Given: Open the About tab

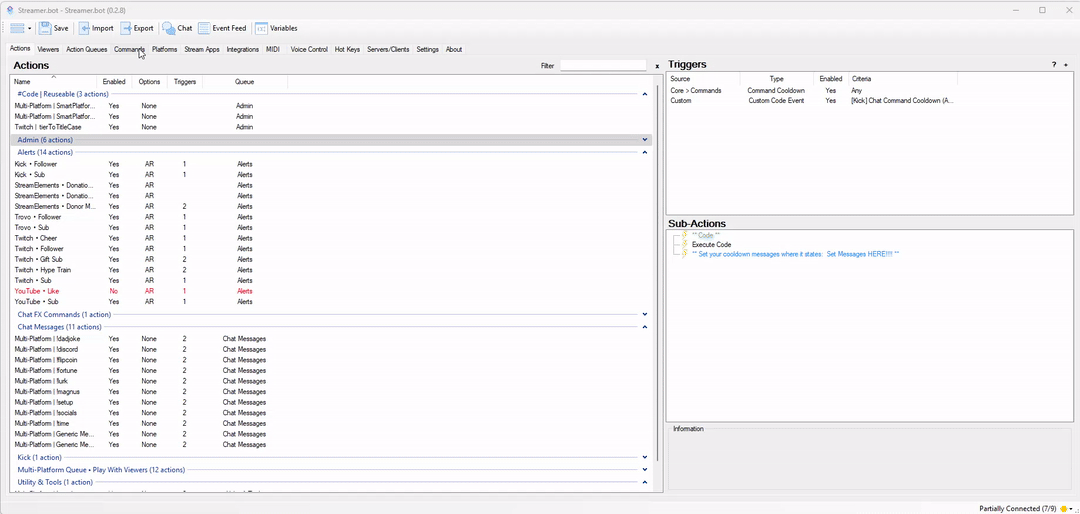Looking at the screenshot, I should (x=454, y=50).
